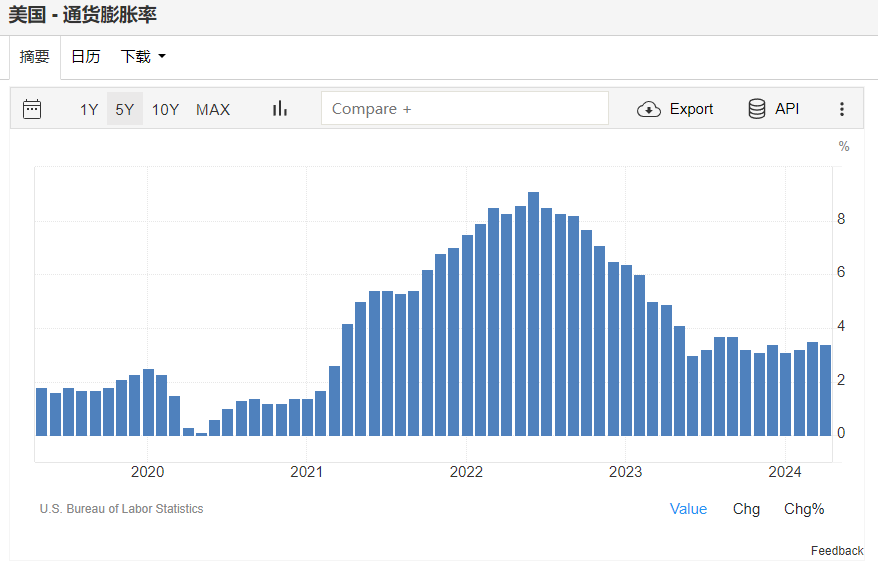
Task: Click the y-axis value 6 label
Action: [x=841, y=272]
